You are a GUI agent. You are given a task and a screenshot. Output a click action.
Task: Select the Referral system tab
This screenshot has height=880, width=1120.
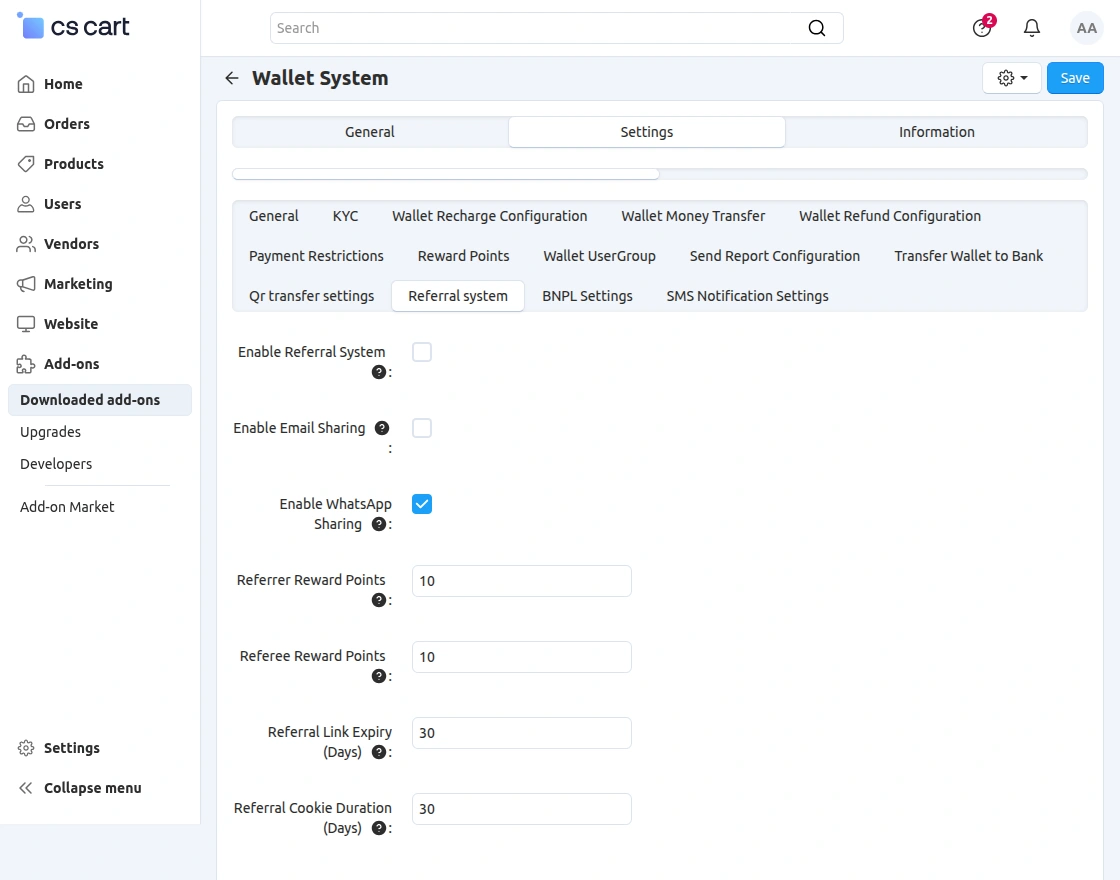458,296
